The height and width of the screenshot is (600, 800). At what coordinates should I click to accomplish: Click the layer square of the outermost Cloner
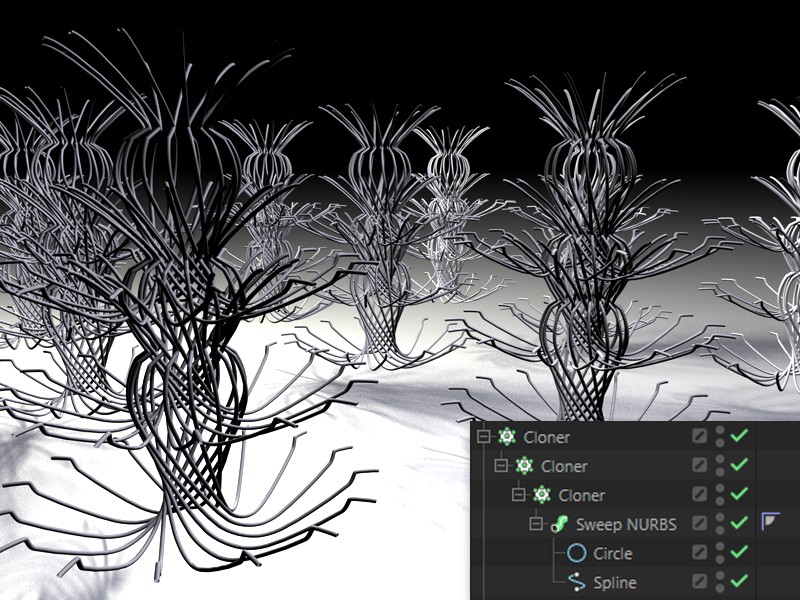[699, 435]
